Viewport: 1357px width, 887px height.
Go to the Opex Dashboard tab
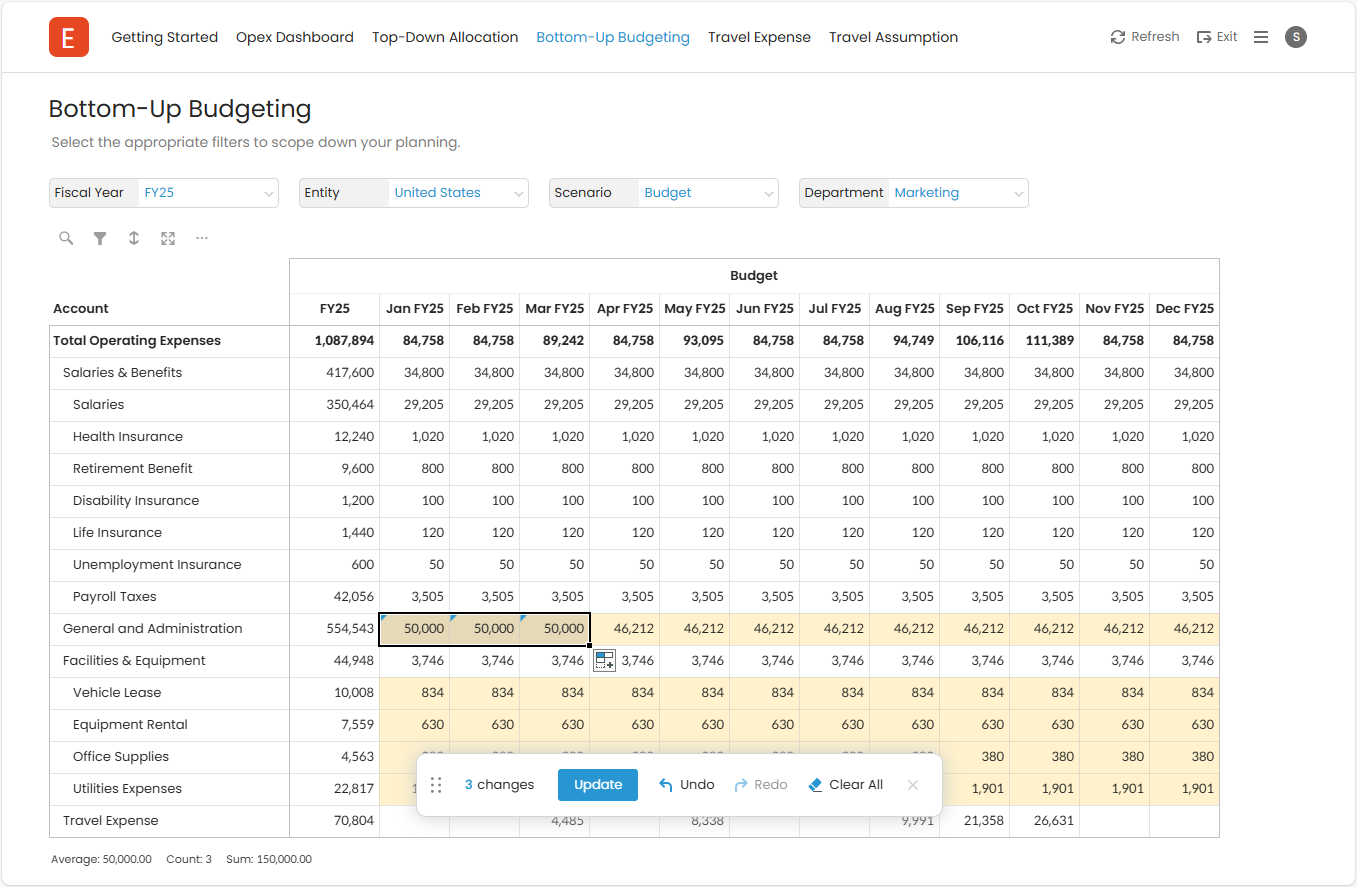coord(295,37)
